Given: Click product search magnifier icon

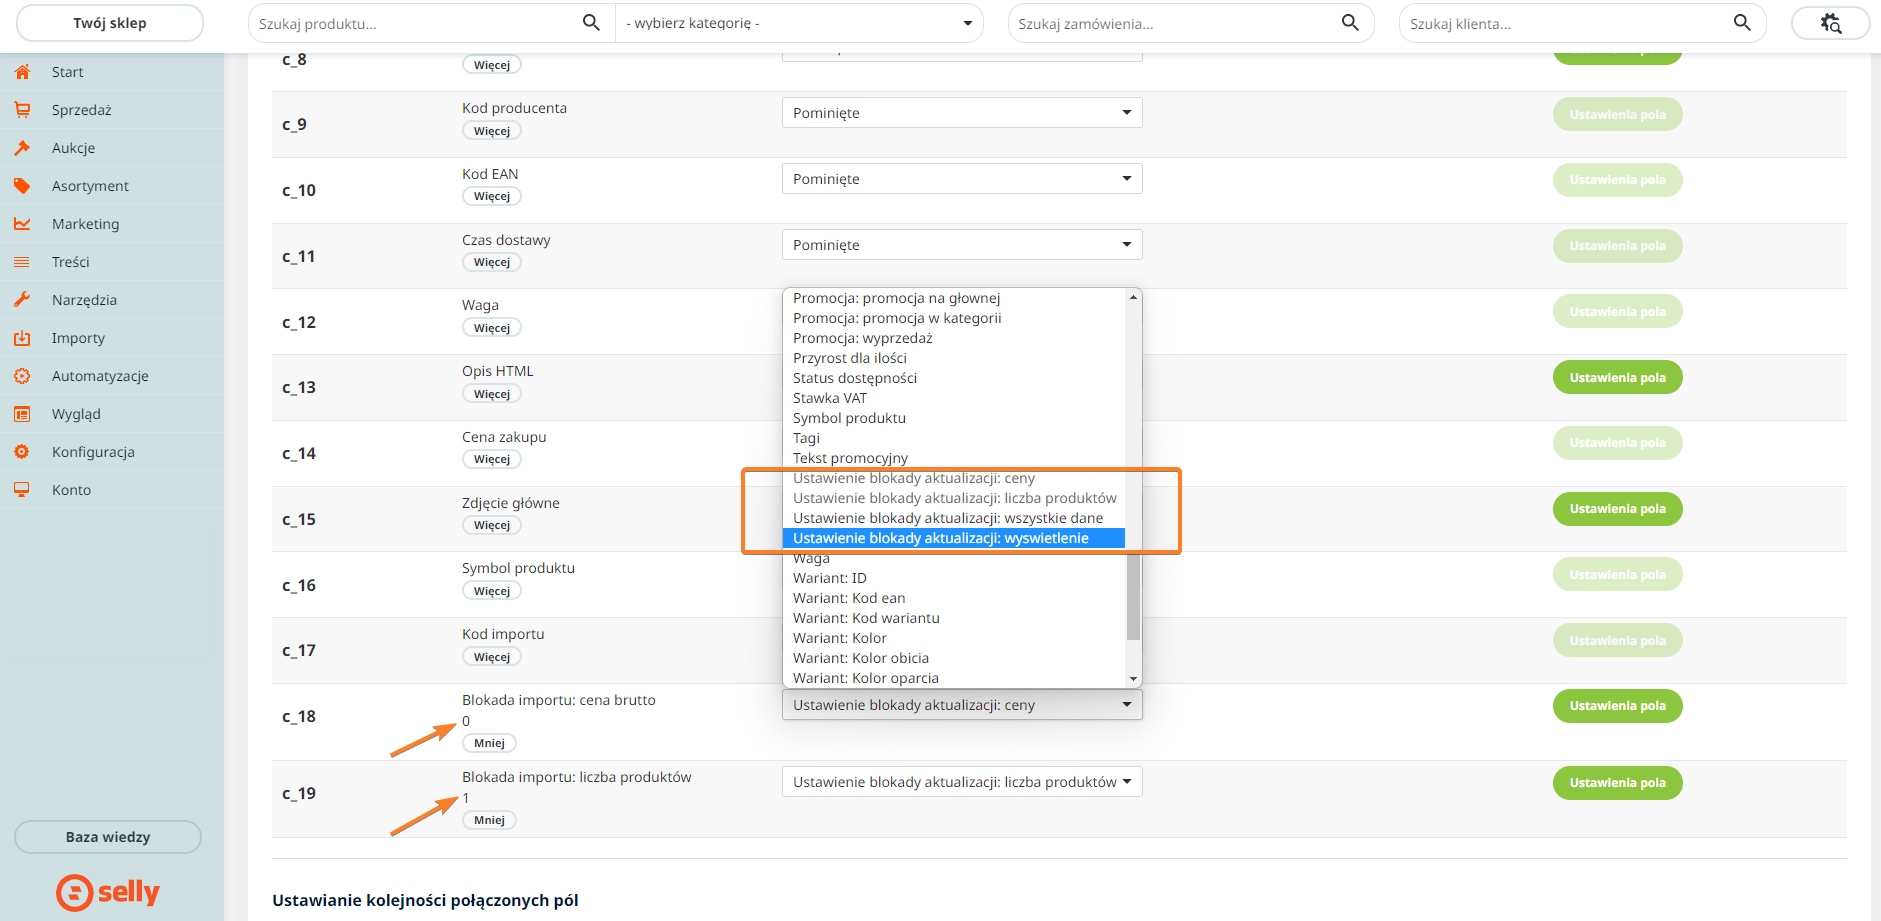Looking at the screenshot, I should (591, 23).
